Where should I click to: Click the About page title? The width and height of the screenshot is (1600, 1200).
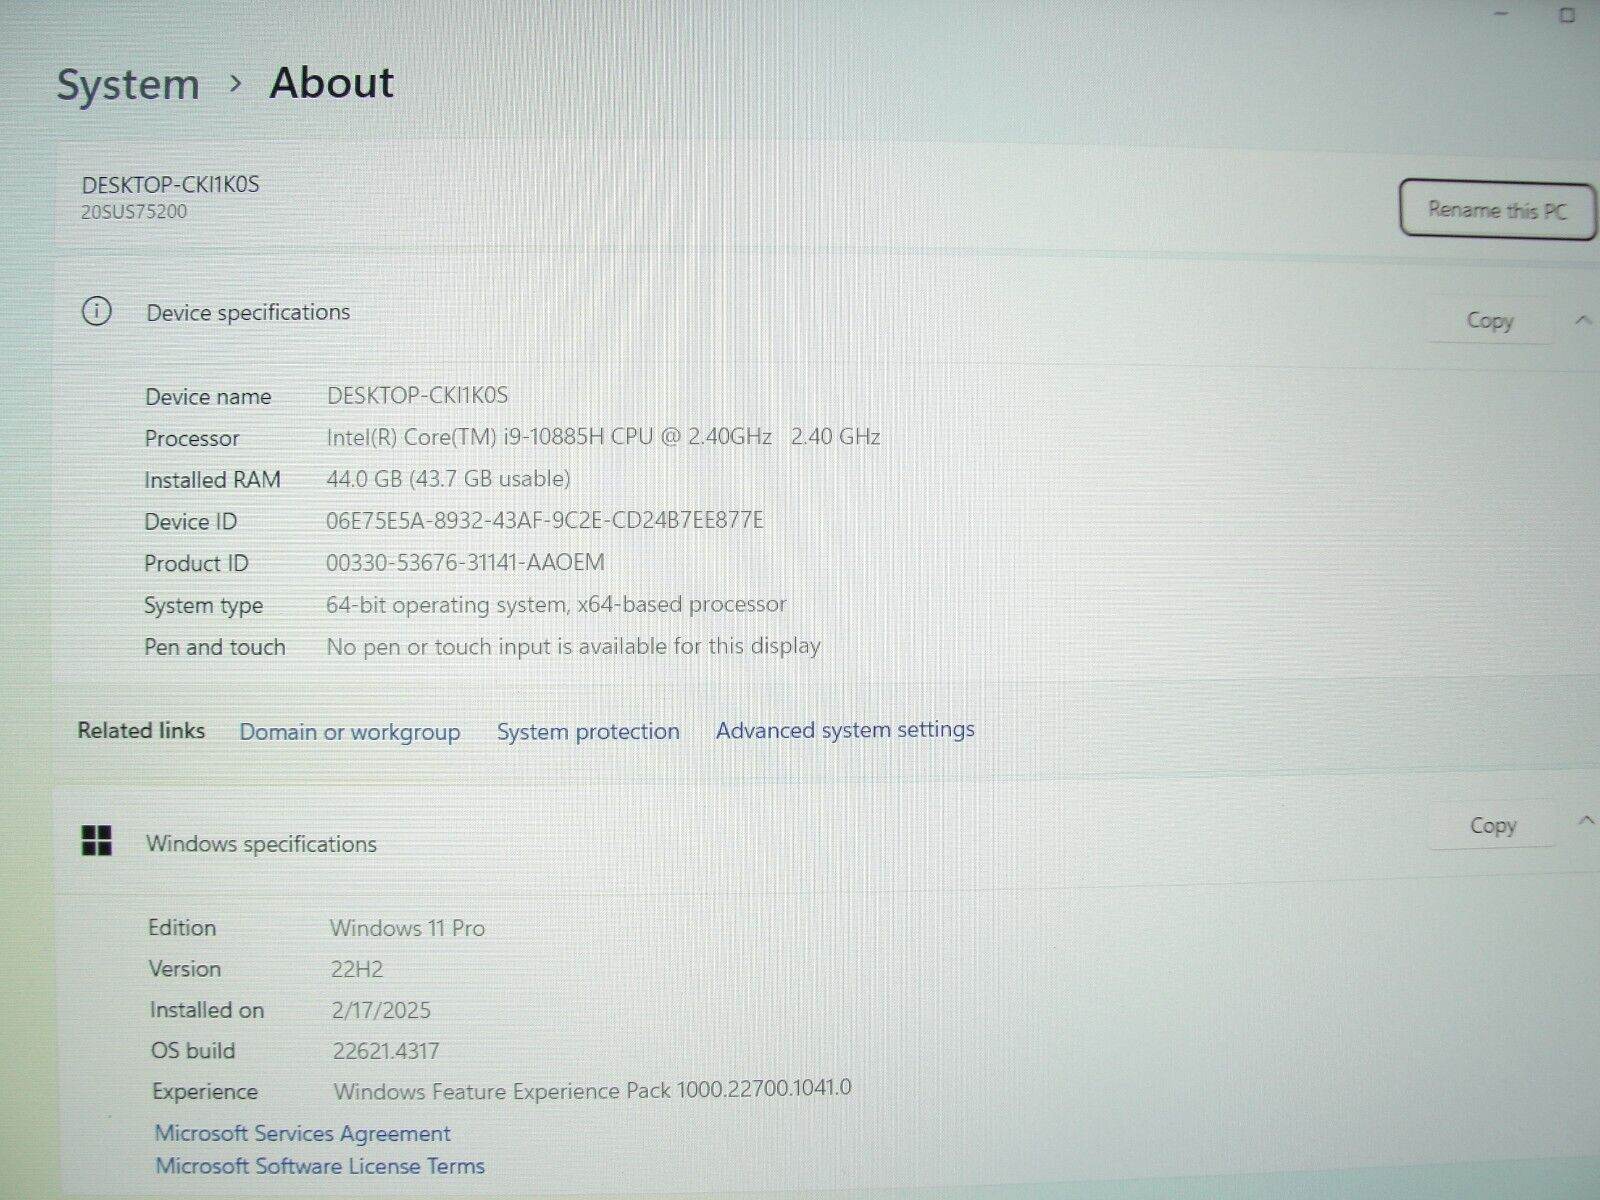(x=331, y=83)
